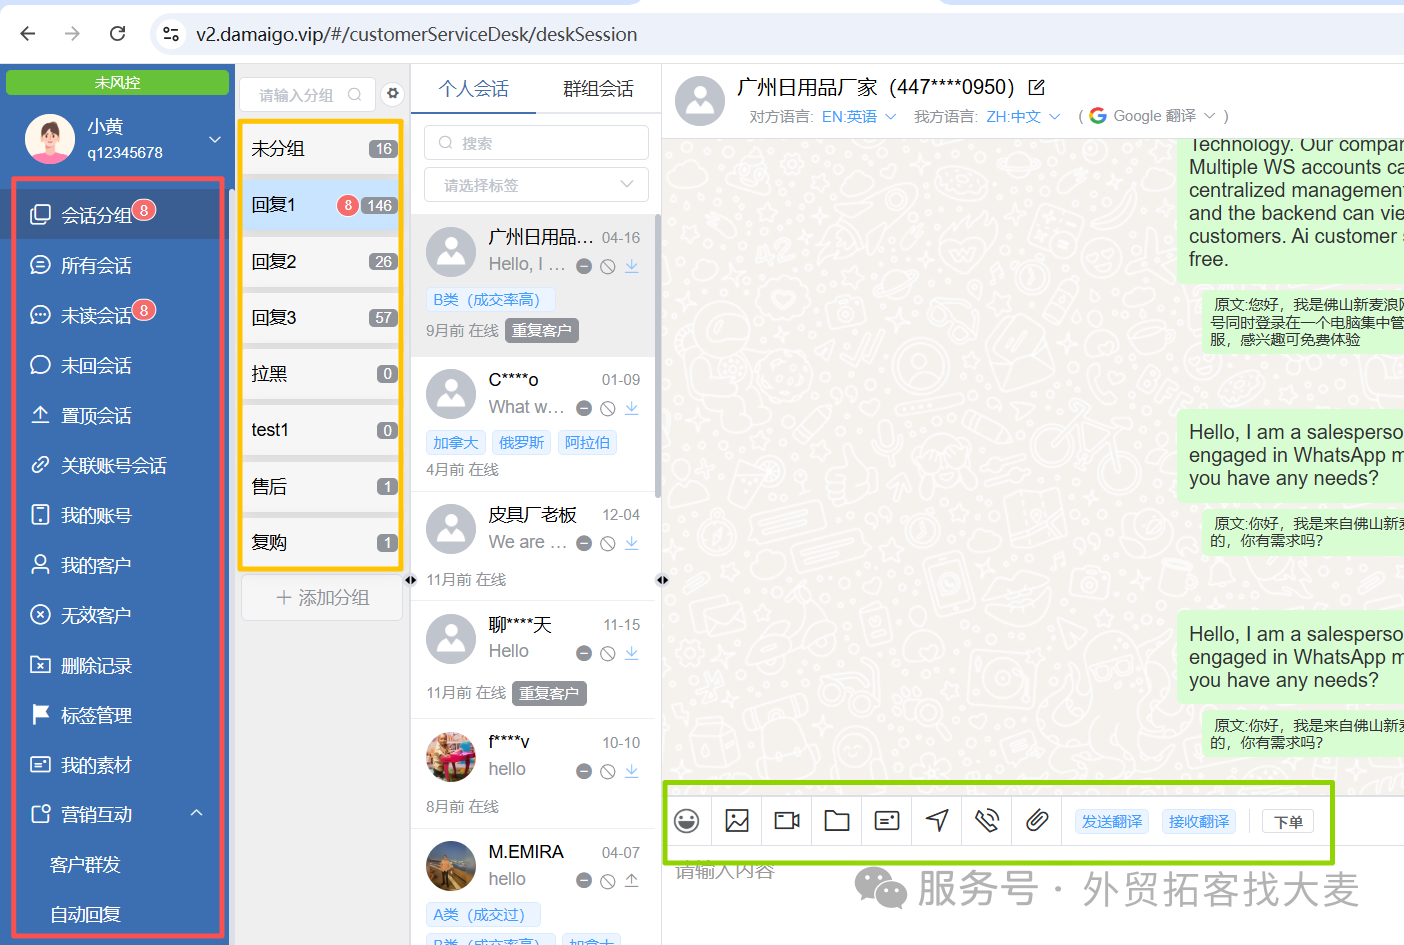Select the 拉黑 group

point(321,374)
